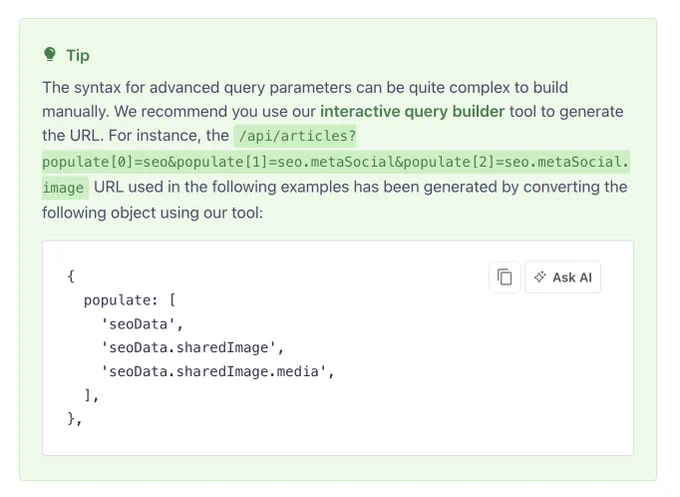Viewport: 680px width, 497px height.
Task: Click the lightbulb Tip icon
Action: tap(50, 55)
